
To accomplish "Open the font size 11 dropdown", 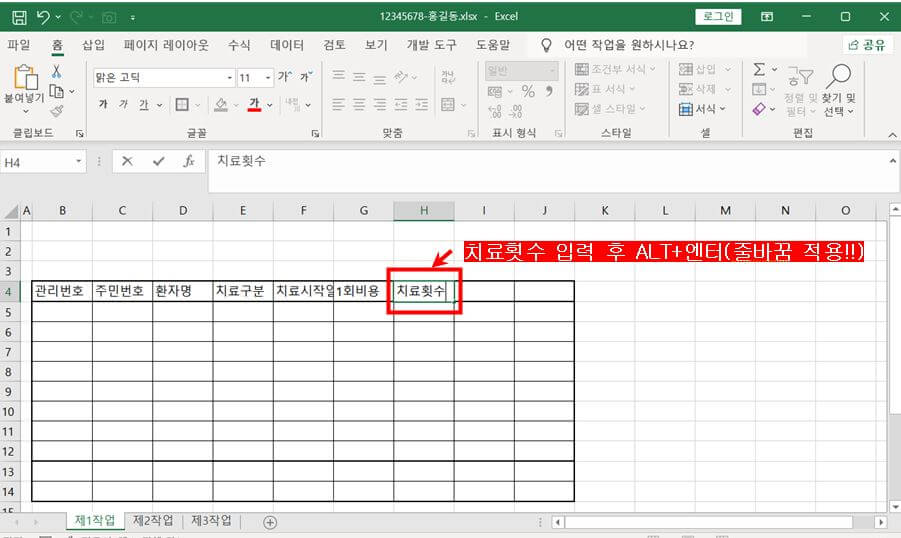I will click(268, 78).
